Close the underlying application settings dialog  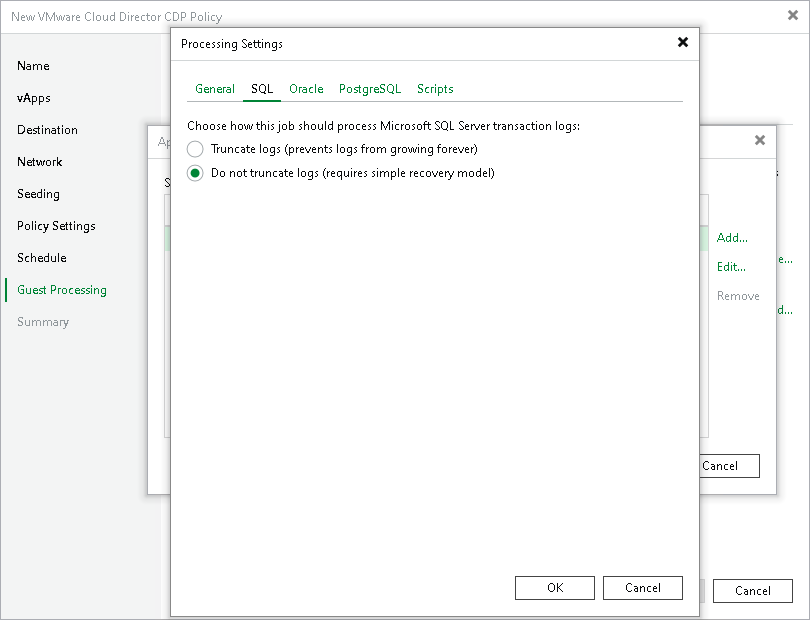(760, 141)
